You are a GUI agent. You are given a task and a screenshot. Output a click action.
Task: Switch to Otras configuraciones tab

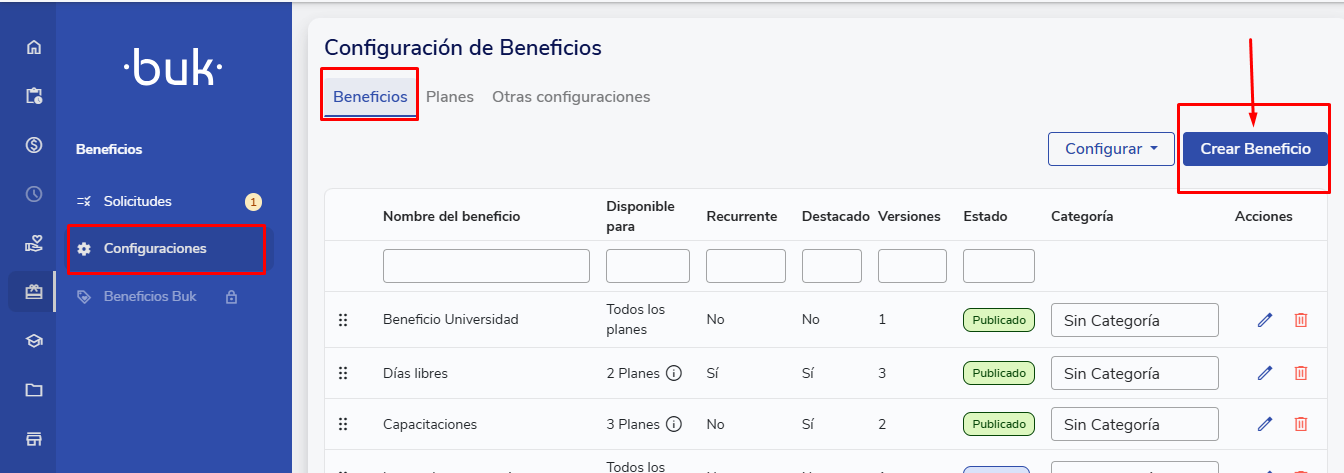point(571,97)
